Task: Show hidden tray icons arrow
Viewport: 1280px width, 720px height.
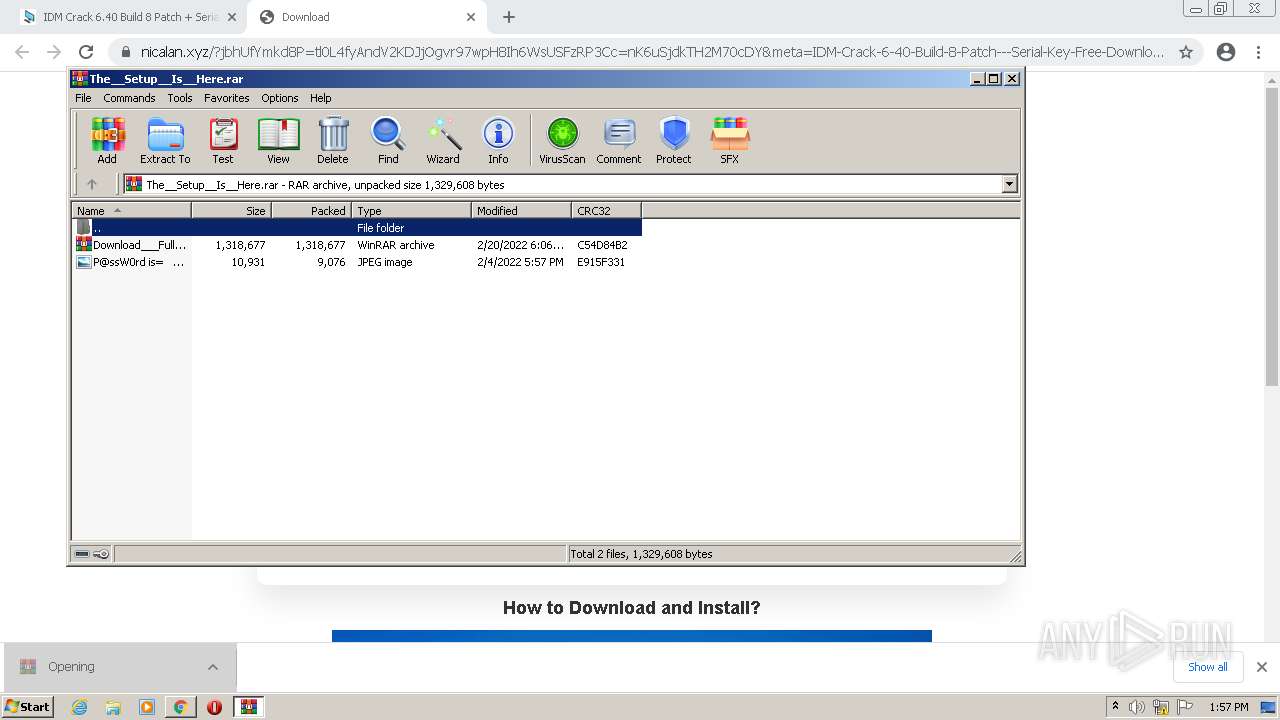Action: (1115, 706)
